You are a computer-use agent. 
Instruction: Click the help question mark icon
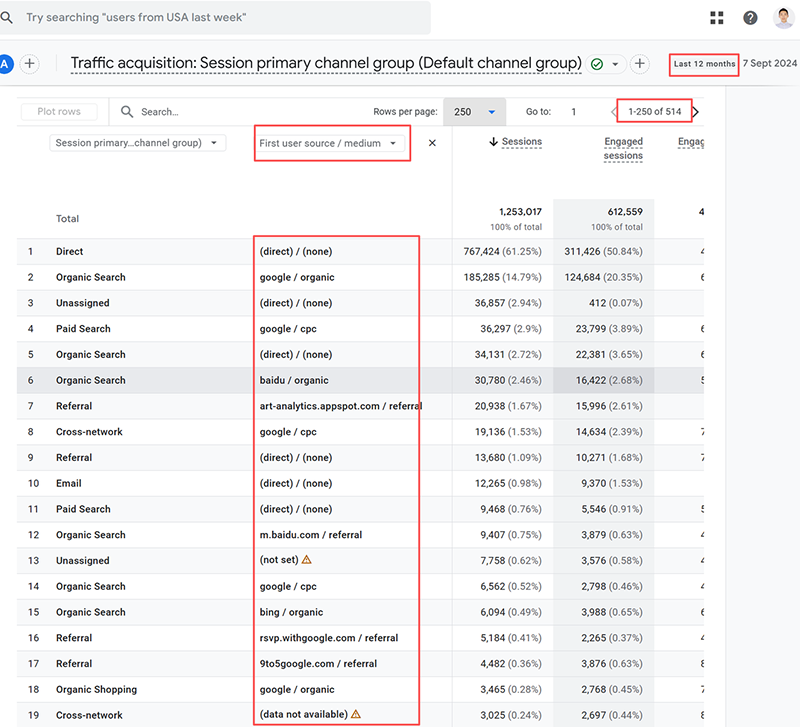[750, 18]
